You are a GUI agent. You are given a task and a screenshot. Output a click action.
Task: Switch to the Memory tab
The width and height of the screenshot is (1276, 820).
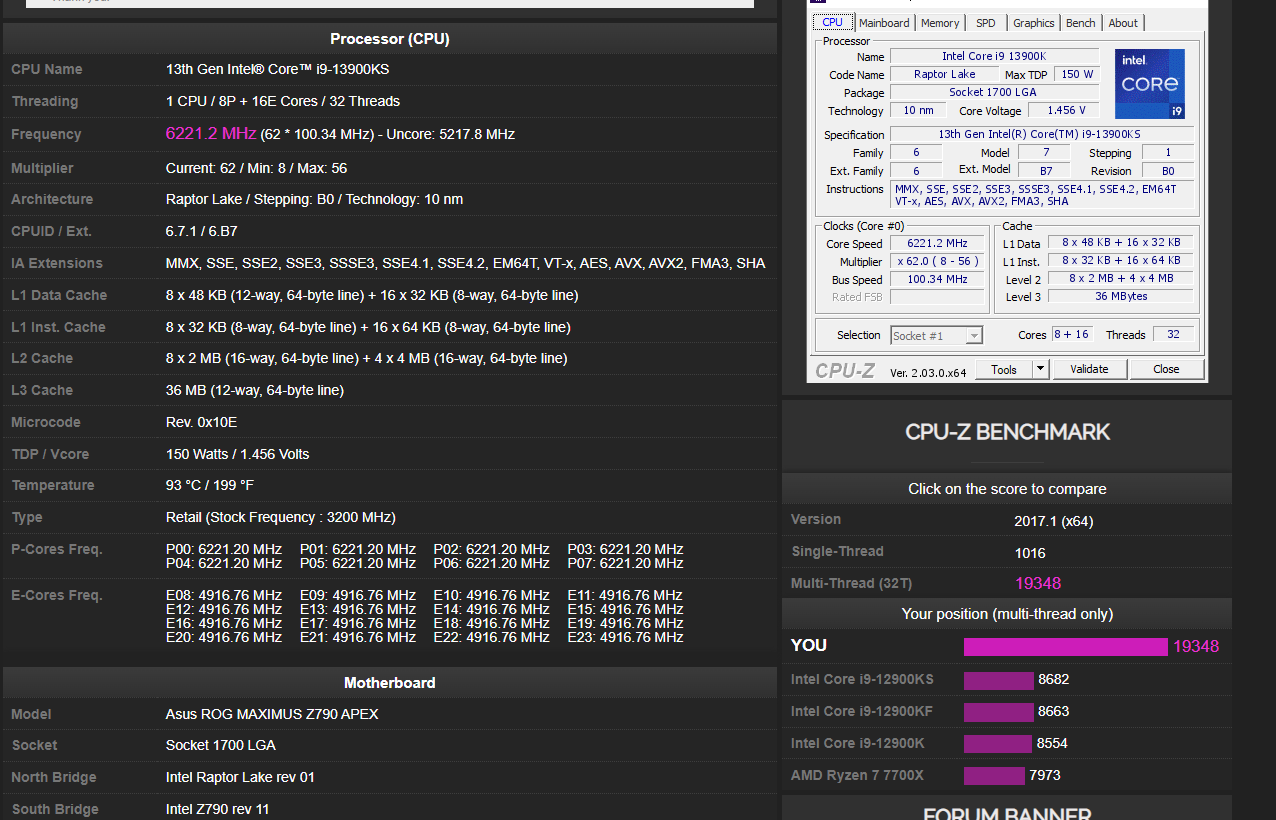pyautogui.click(x=940, y=23)
